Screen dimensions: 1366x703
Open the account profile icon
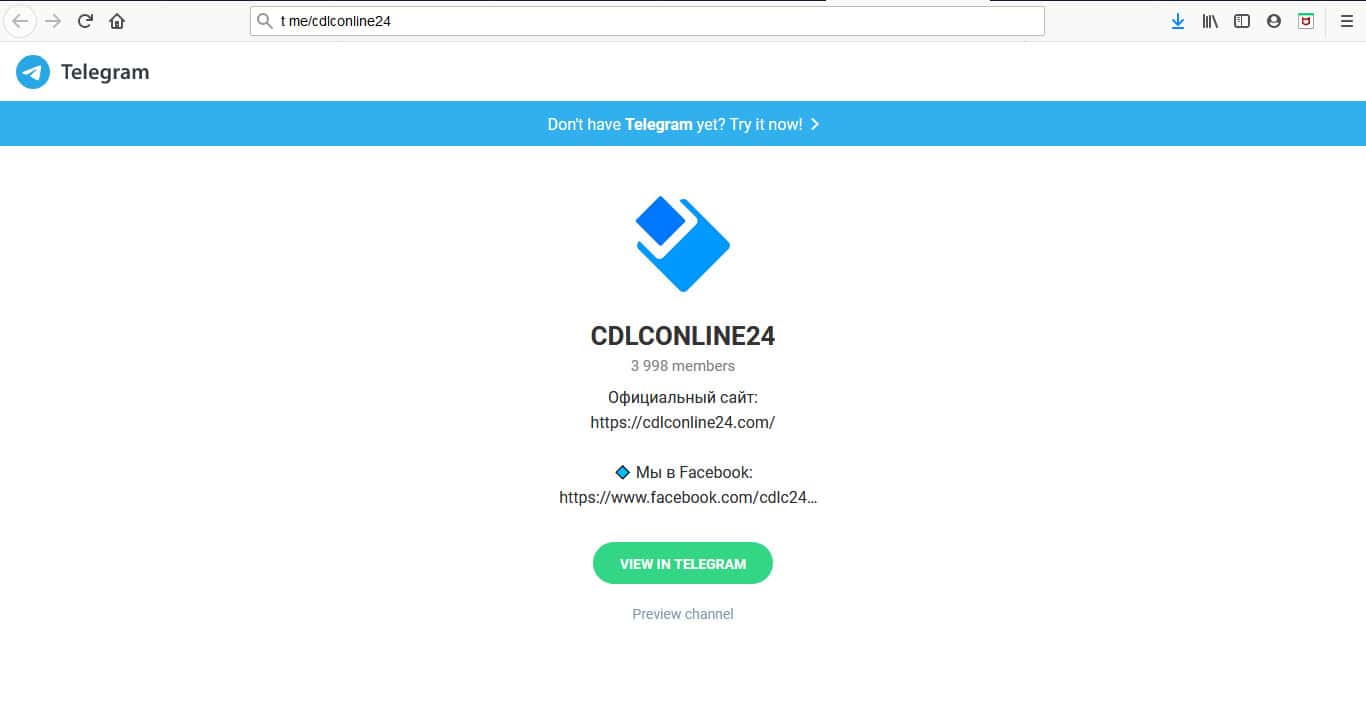1274,21
